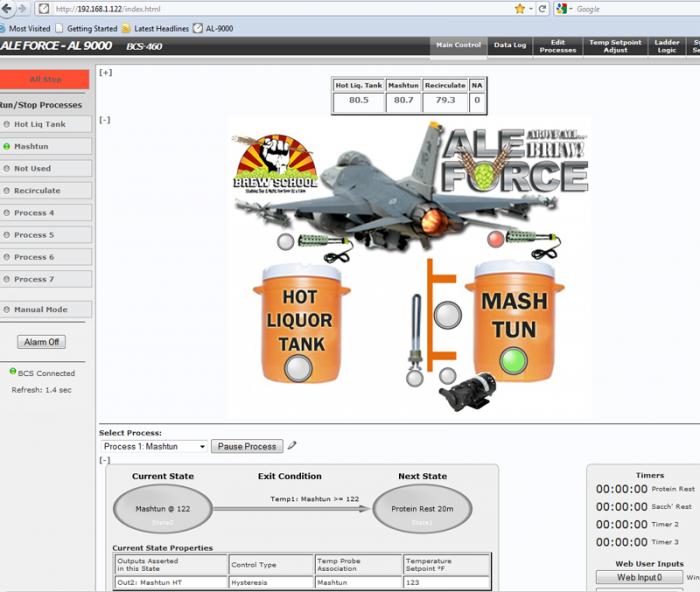Click the Hysteresis control type cell
This screenshot has width=700, height=592.
coord(271,582)
